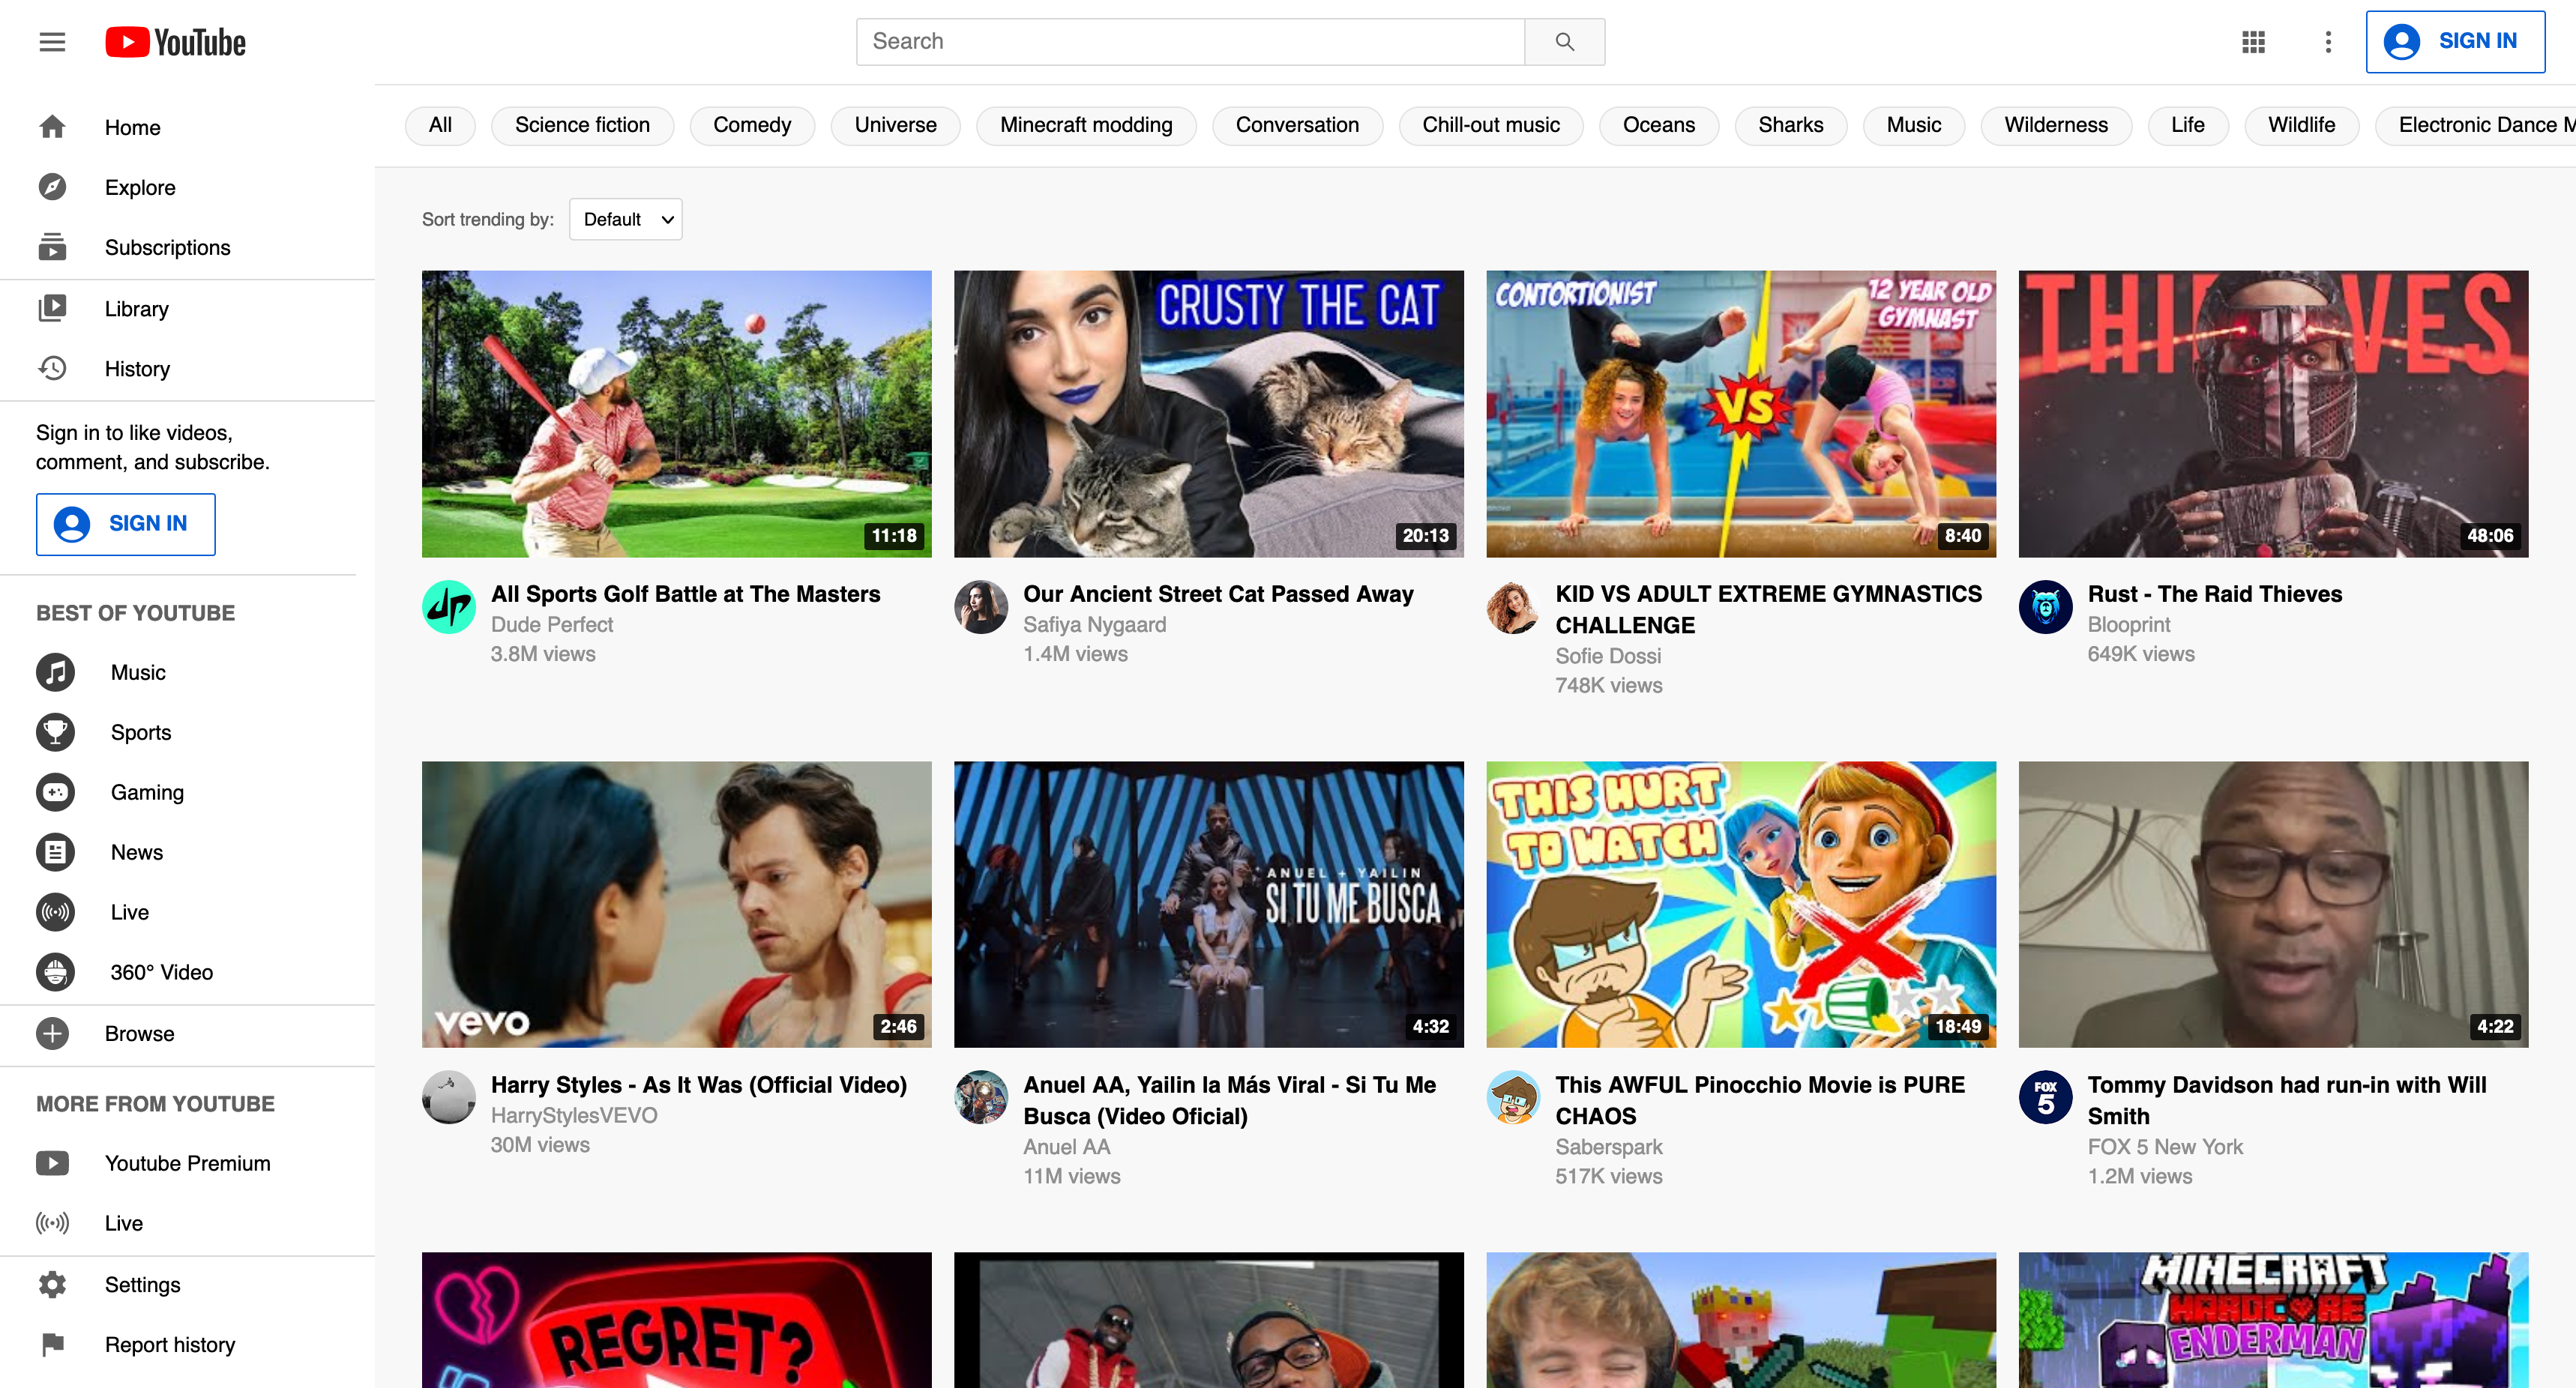The width and height of the screenshot is (2576, 1388).
Task: Click the Live icon under More from YouTube
Action: pyautogui.click(x=52, y=1223)
